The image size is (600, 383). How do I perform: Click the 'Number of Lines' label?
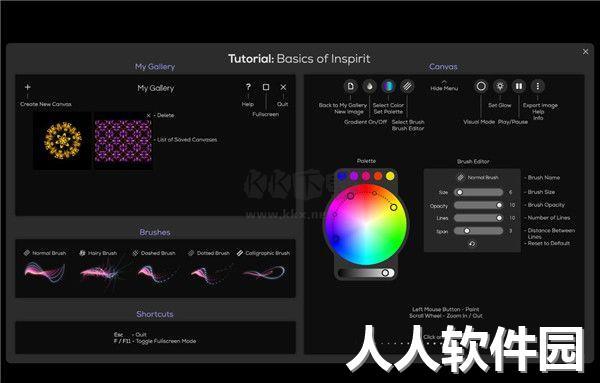click(549, 218)
